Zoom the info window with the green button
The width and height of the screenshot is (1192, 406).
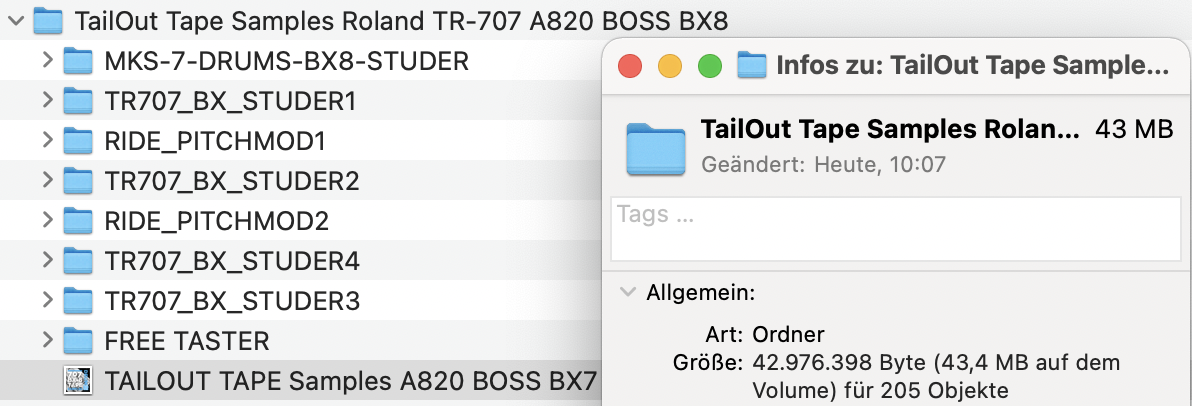709,67
